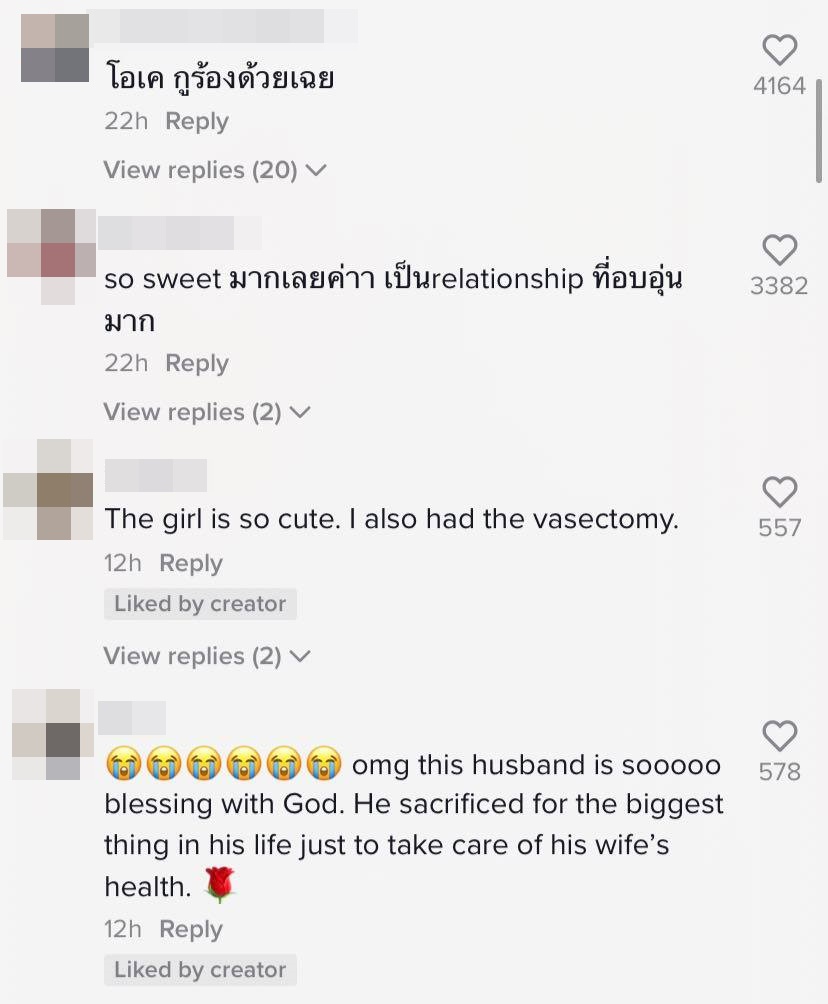828x1004 pixels.
Task: Click the comments scrollbar handle
Action: [x=819, y=131]
